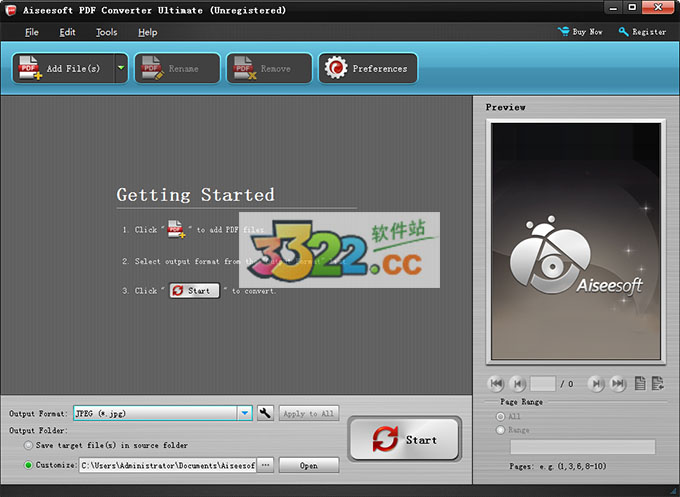Screen dimensions: 680x497
Task: Click the Apply to All button
Action: (x=308, y=414)
